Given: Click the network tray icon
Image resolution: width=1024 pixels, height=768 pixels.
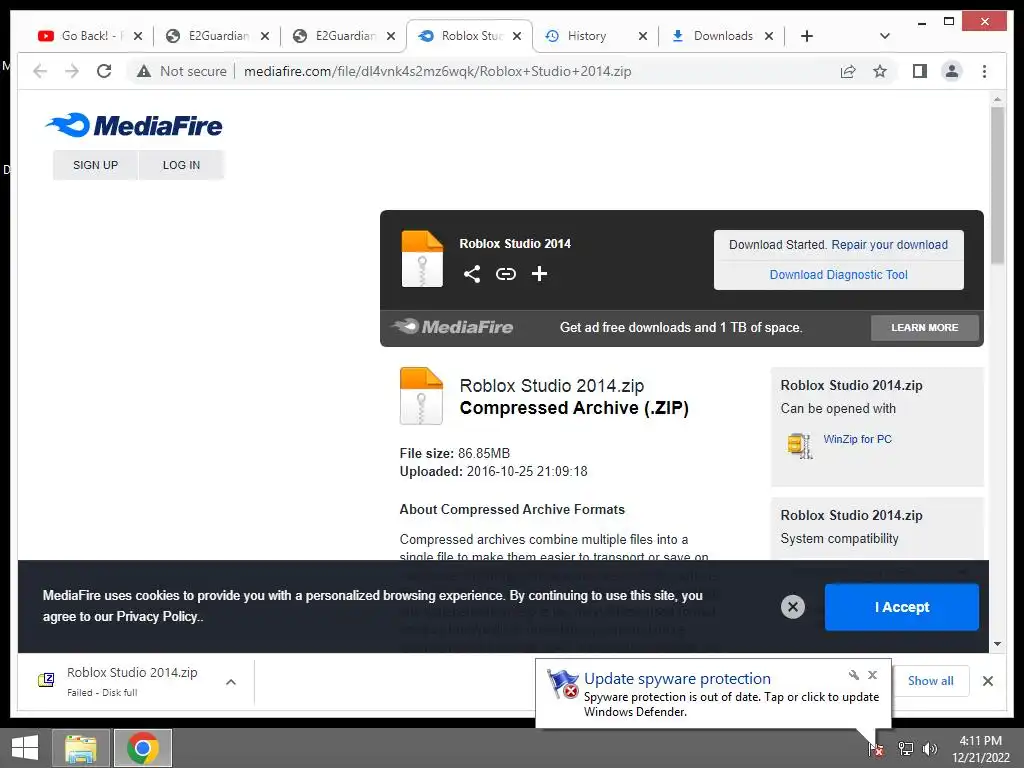Looking at the screenshot, I should [905, 748].
